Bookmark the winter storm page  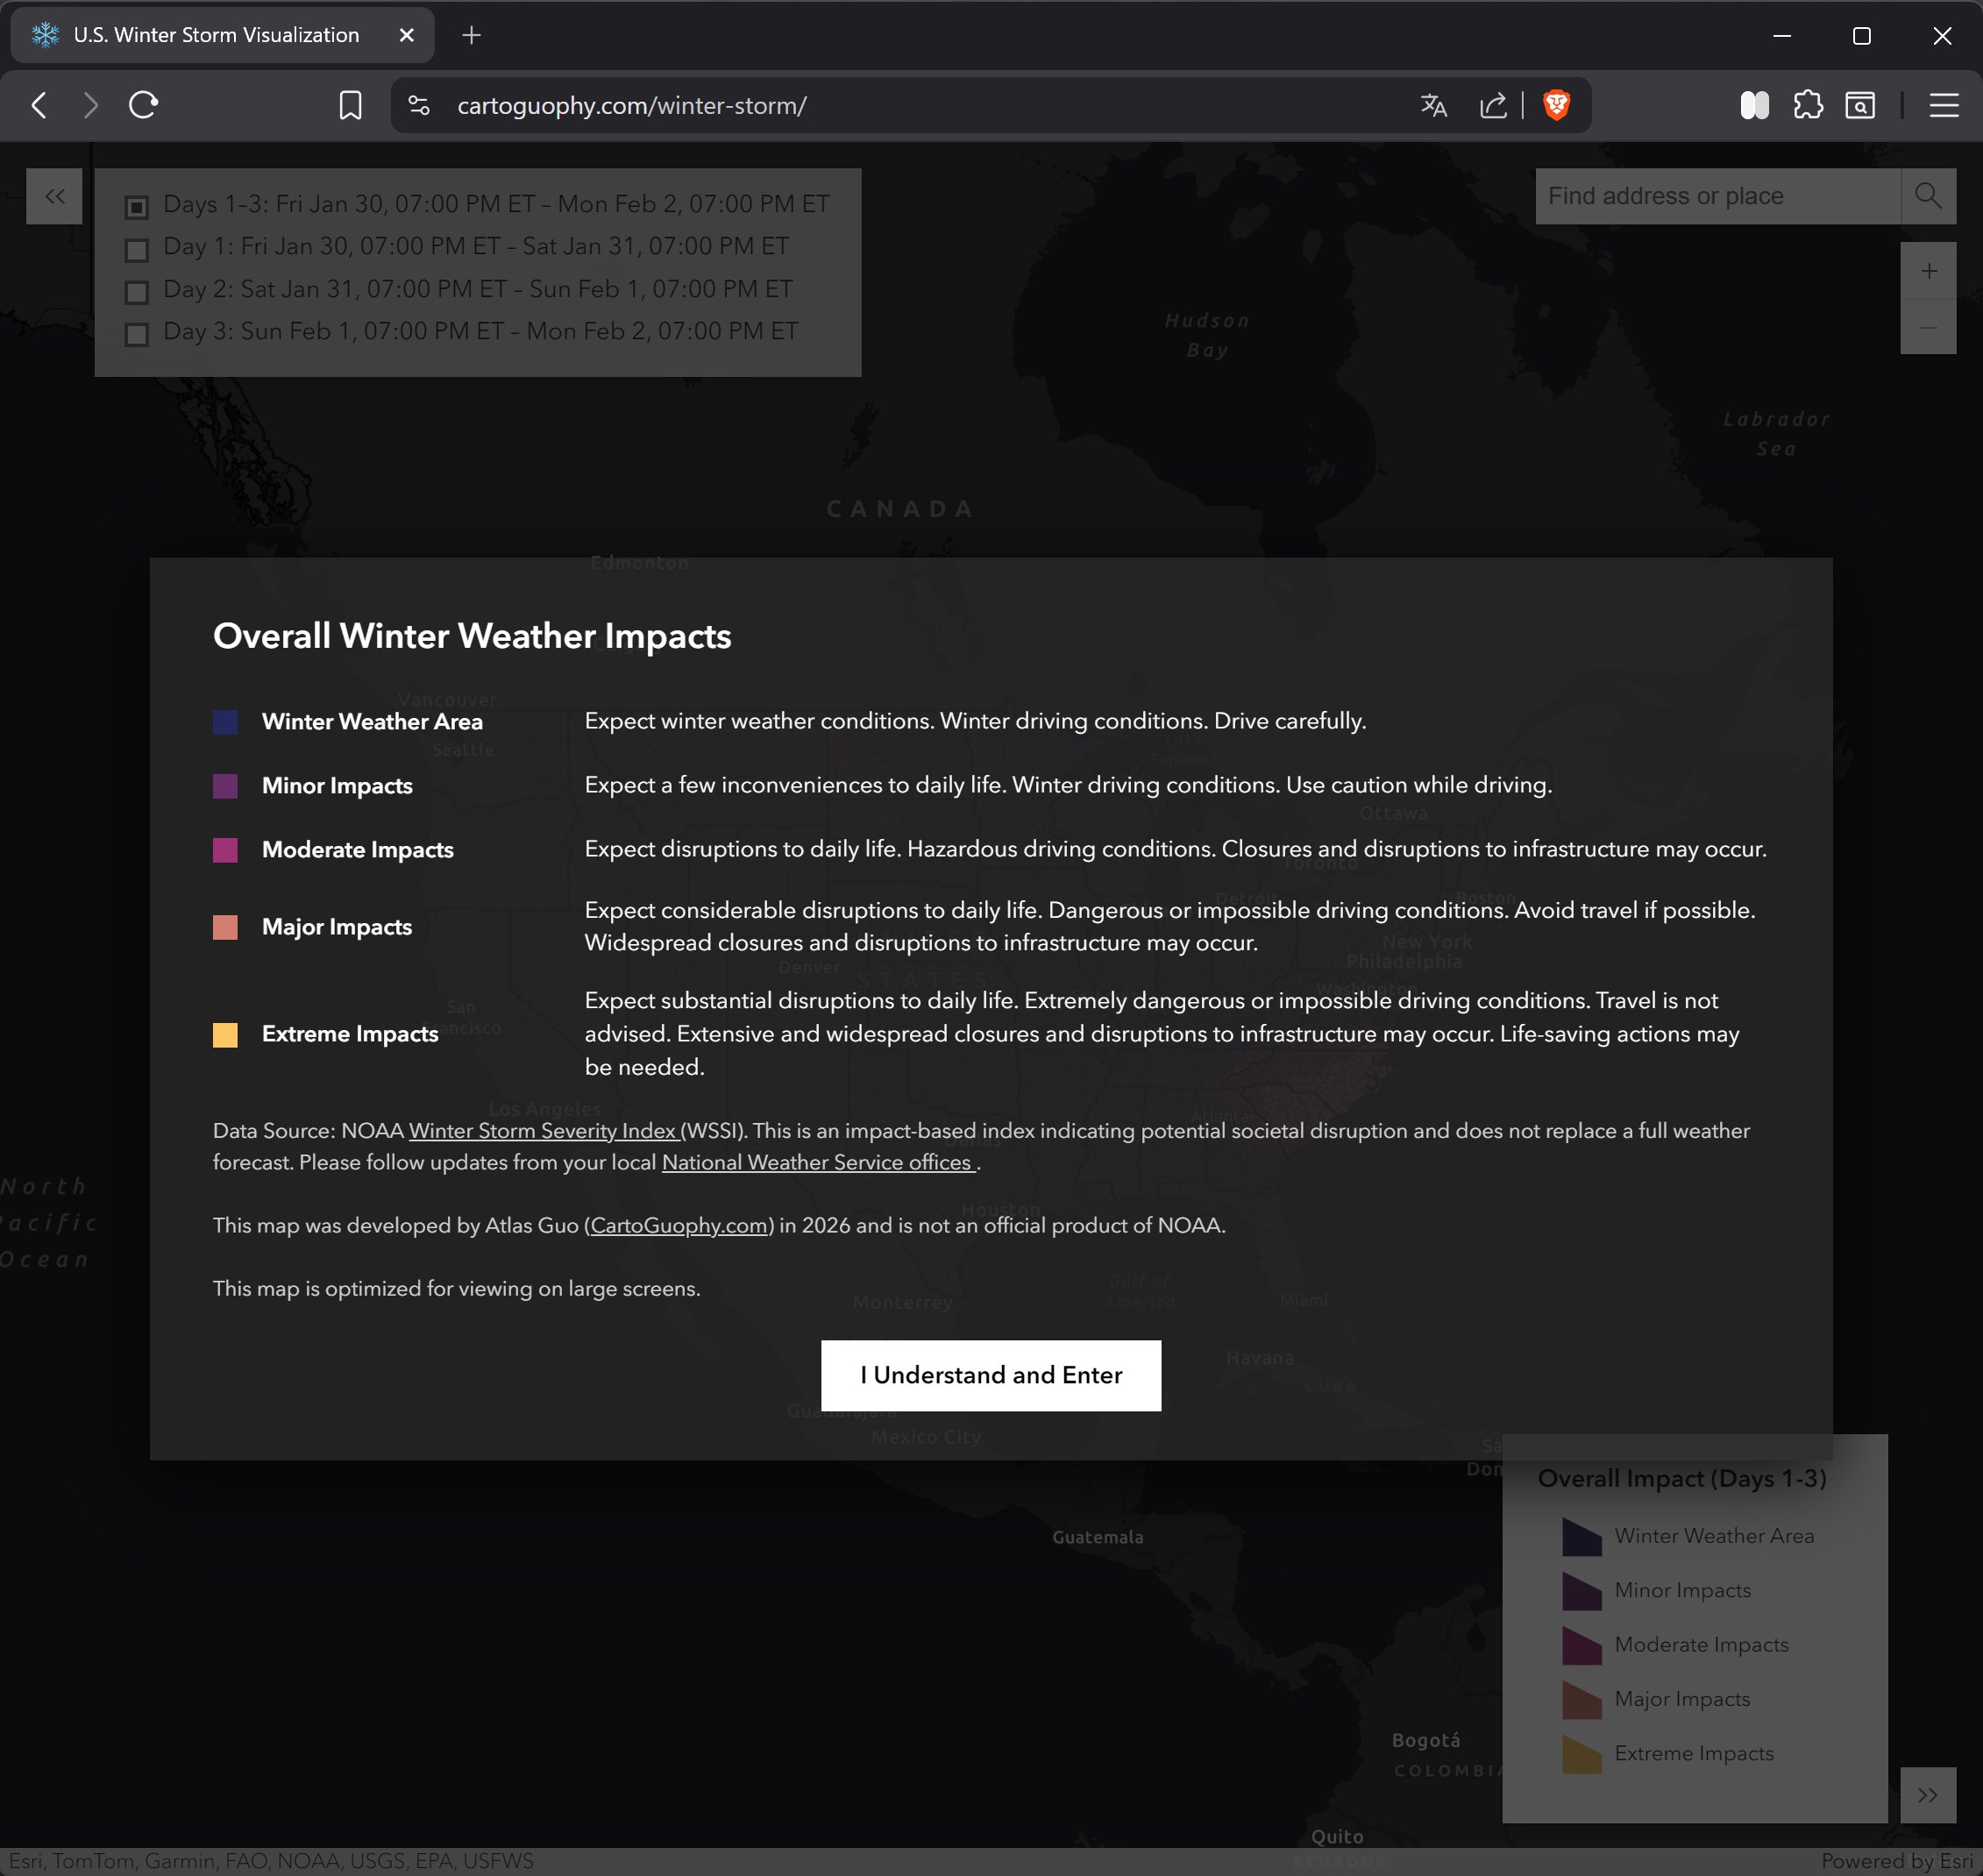click(350, 105)
